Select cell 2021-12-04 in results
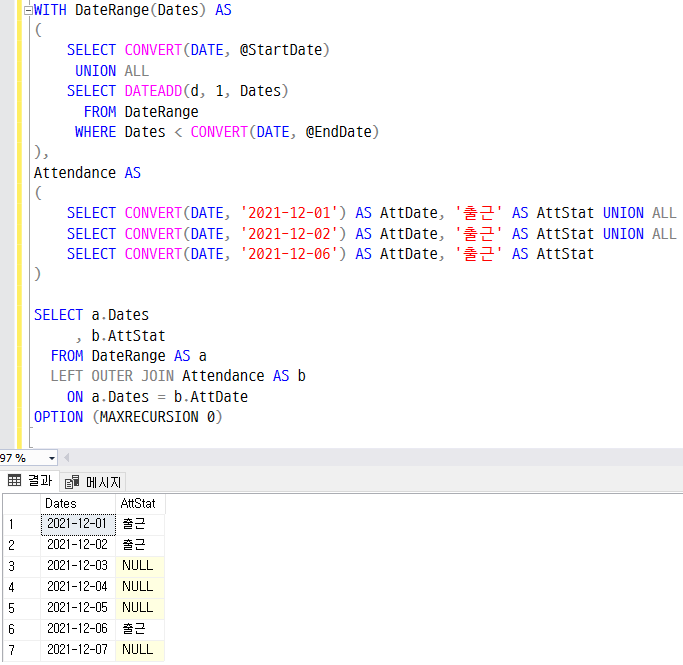The width and height of the screenshot is (683, 665). pyautogui.click(x=78, y=587)
